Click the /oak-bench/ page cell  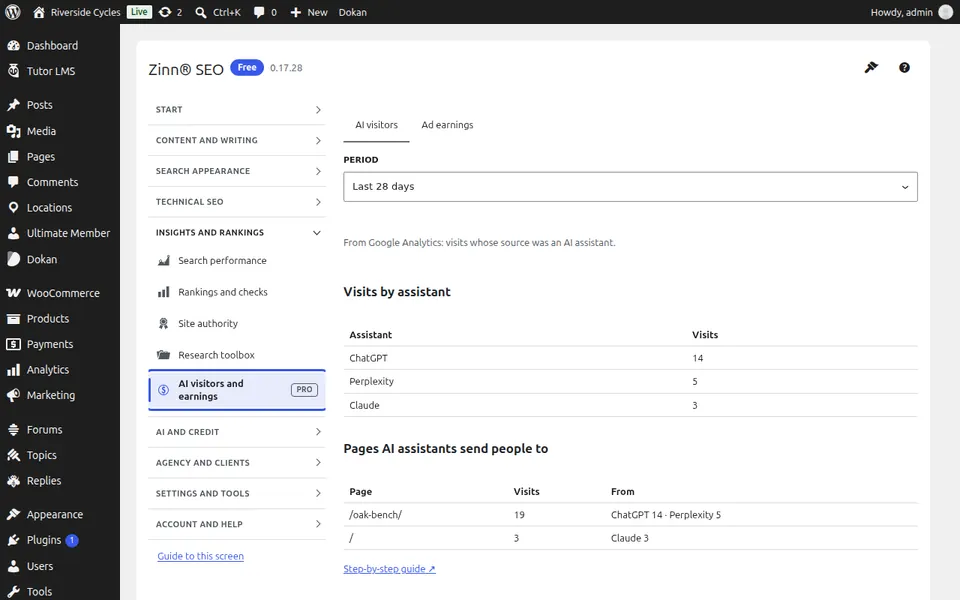375,515
